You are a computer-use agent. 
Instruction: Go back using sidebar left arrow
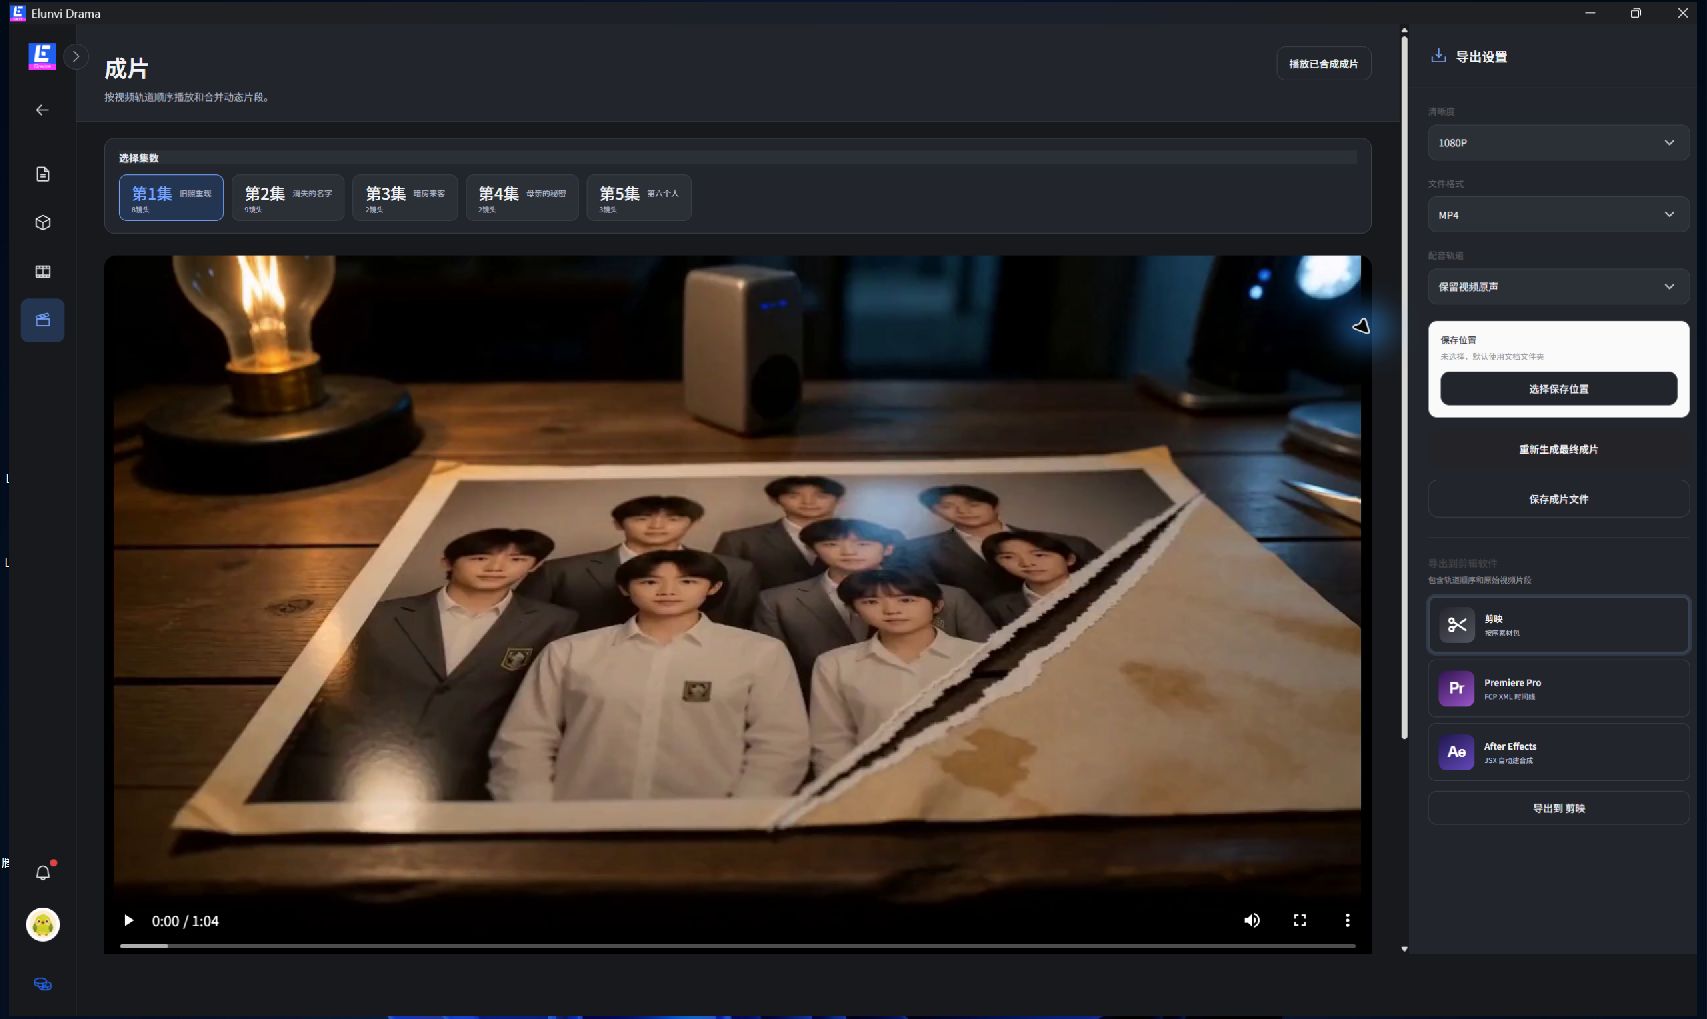(x=42, y=110)
